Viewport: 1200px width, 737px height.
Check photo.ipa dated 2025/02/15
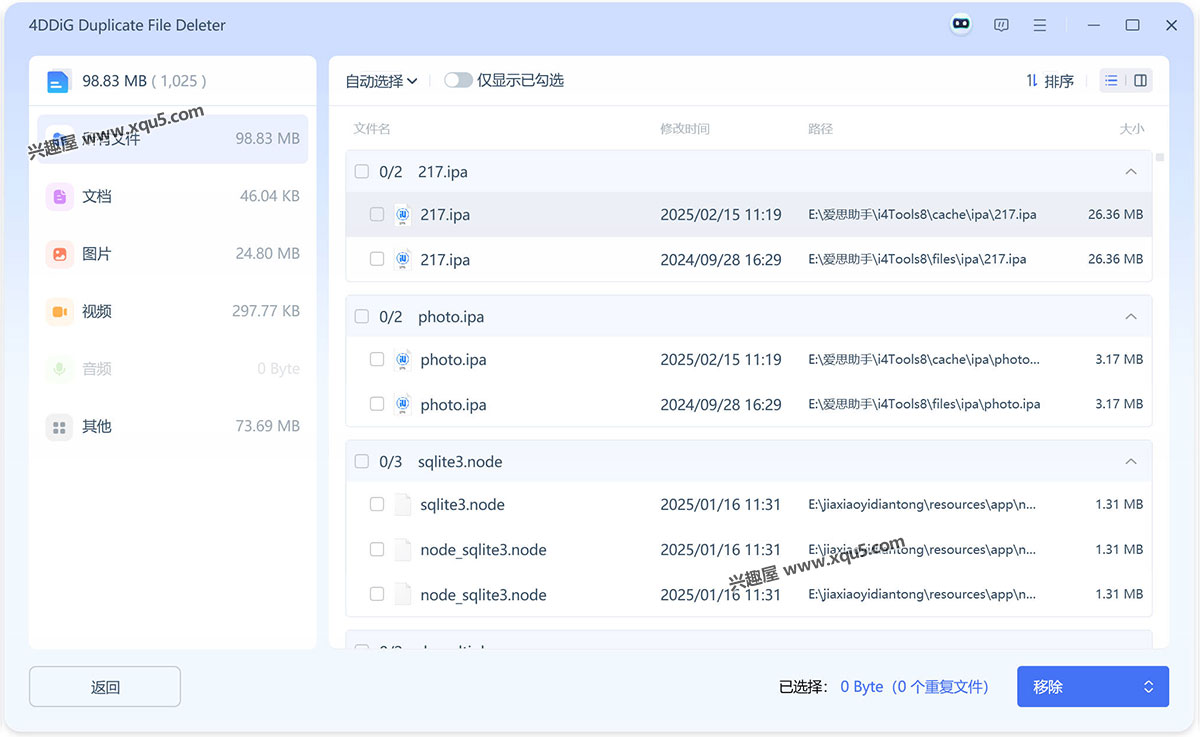click(377, 359)
